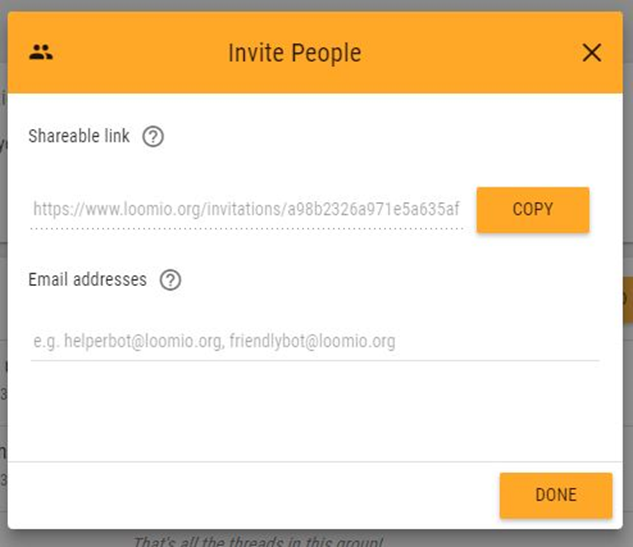Show help for Email addresses
The height and width of the screenshot is (547, 633).
[170, 281]
